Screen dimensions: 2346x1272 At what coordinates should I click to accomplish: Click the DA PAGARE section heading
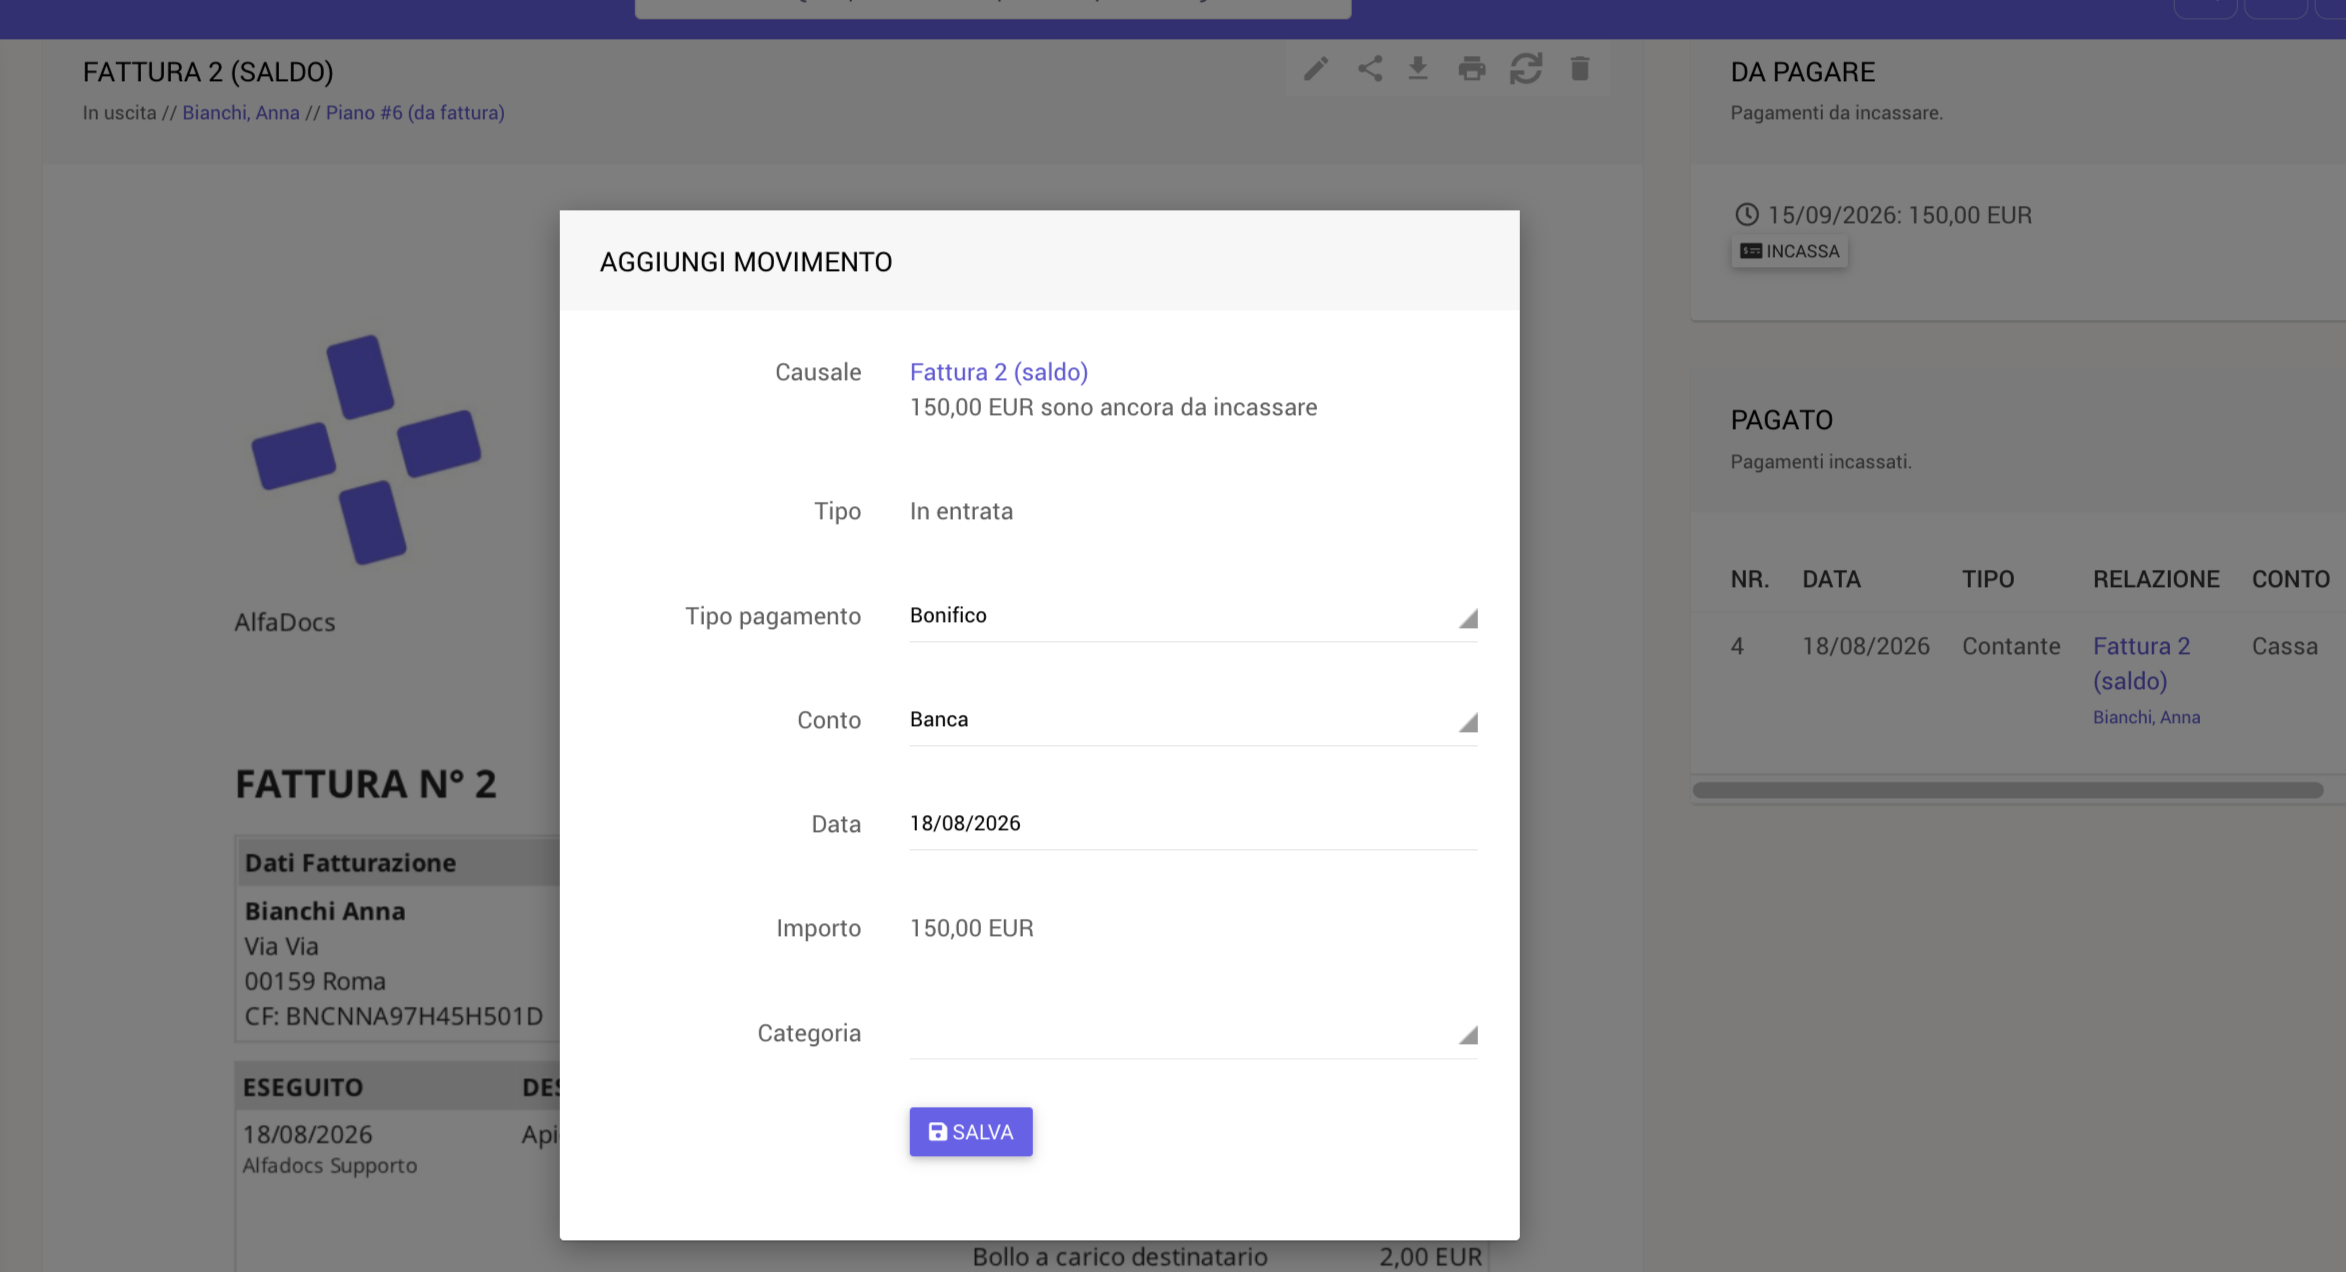pyautogui.click(x=1803, y=72)
